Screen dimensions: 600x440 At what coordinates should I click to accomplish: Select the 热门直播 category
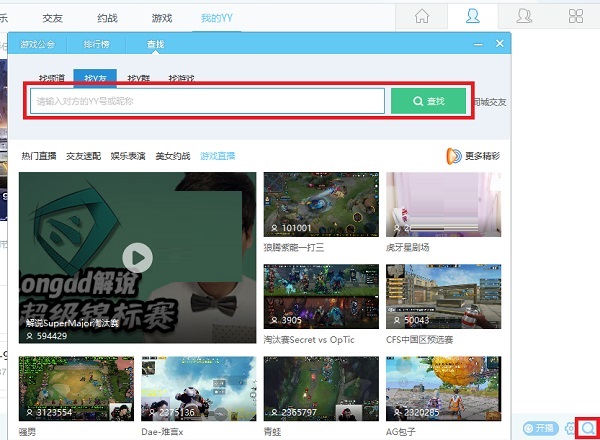[39, 156]
